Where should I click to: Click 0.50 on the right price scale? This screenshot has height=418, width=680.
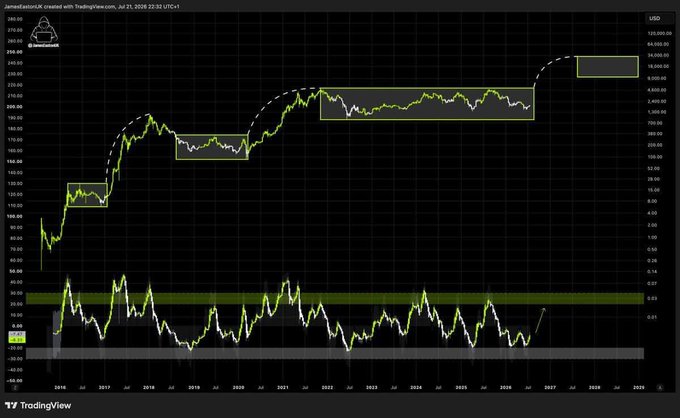point(653,249)
